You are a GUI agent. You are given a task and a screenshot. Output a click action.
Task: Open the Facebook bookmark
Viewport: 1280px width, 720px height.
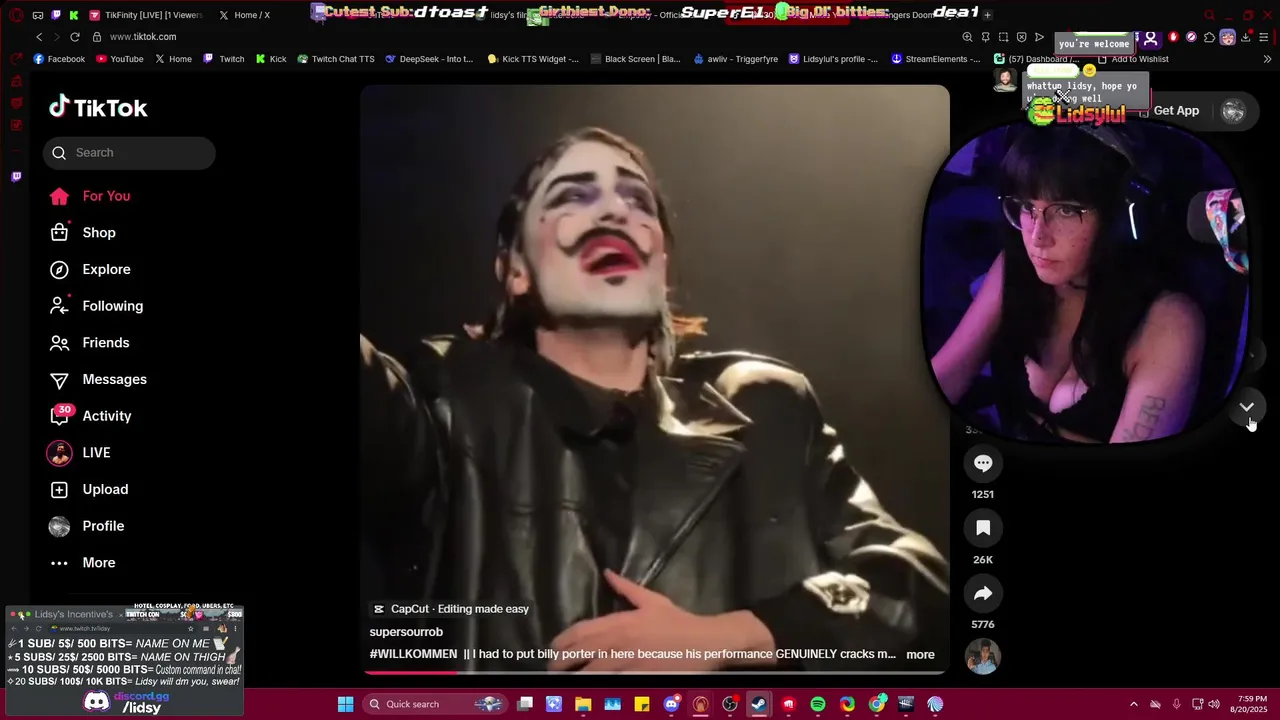coord(59,59)
